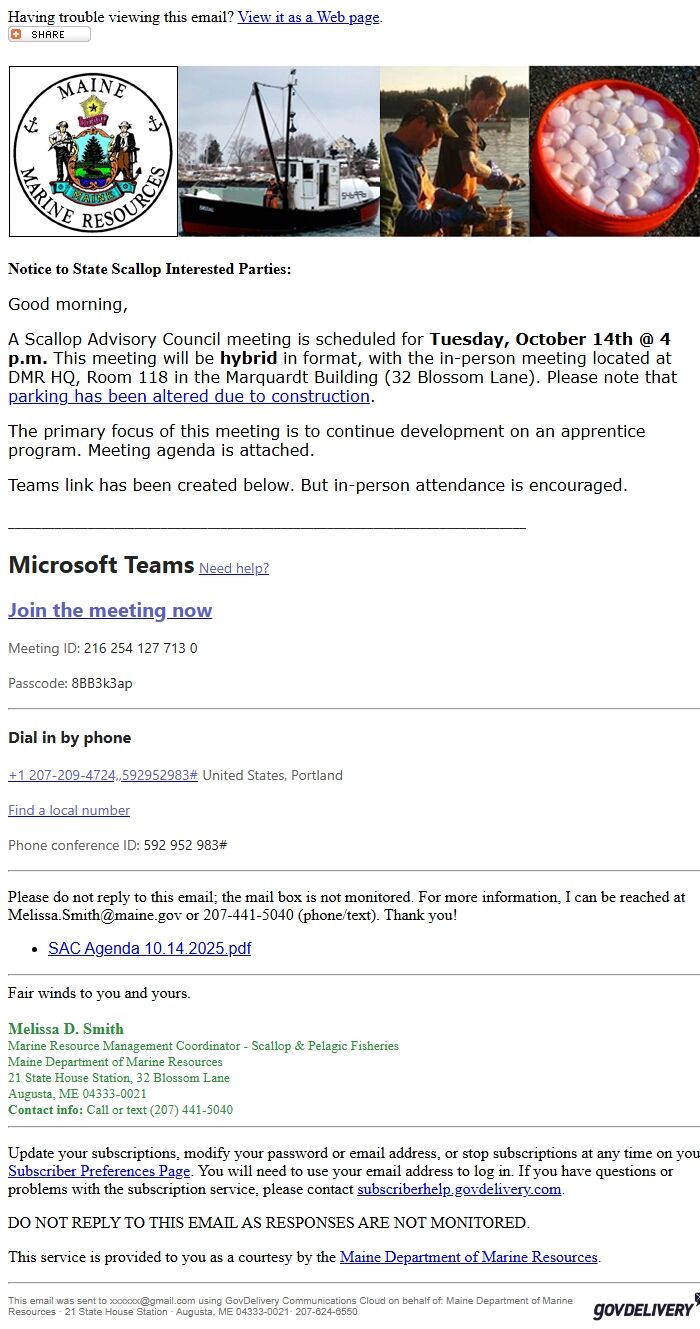Open the fishing boat banner photo
The image size is (700, 1329).
[279, 151]
